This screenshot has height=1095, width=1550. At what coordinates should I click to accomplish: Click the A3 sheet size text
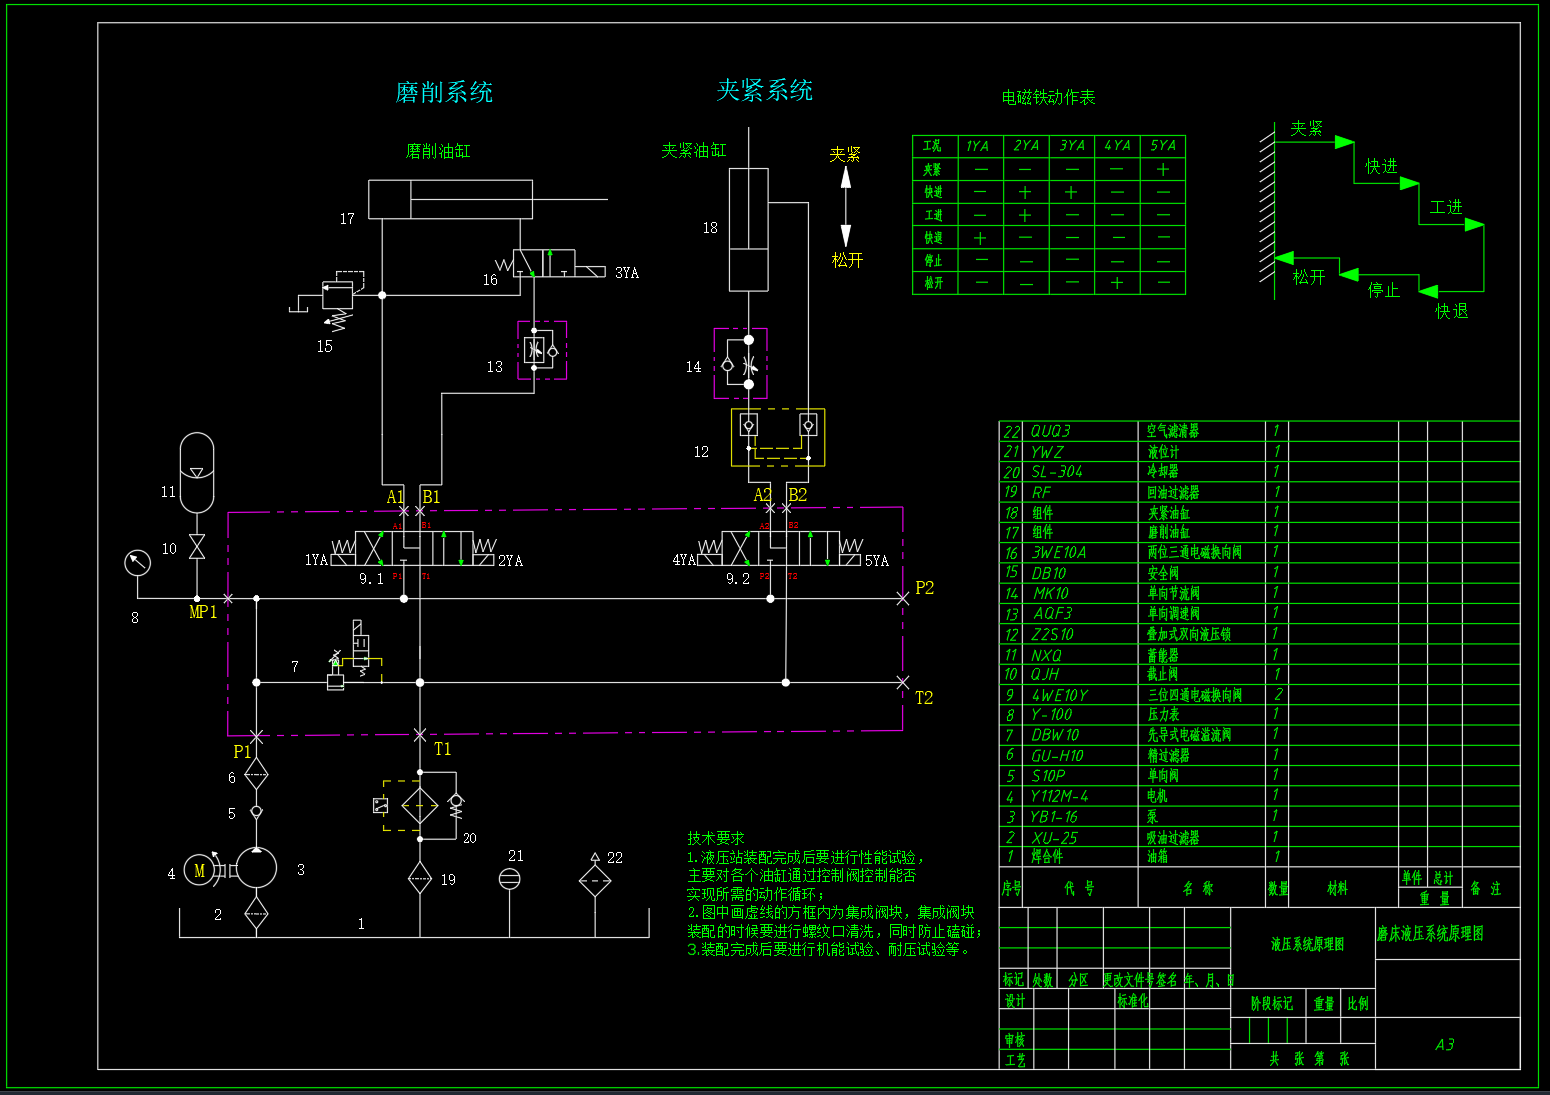[1445, 1045]
